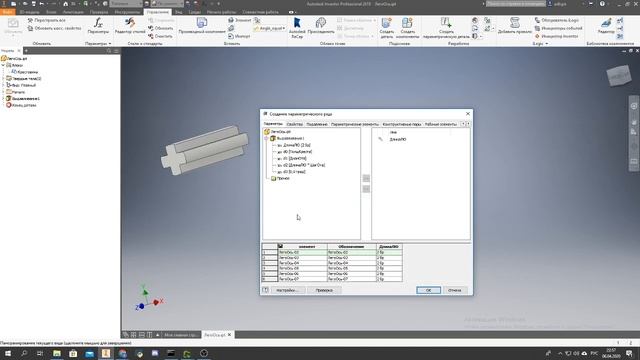Click Настройки... button in dialog
The height and width of the screenshot is (360, 640).
click(x=287, y=290)
